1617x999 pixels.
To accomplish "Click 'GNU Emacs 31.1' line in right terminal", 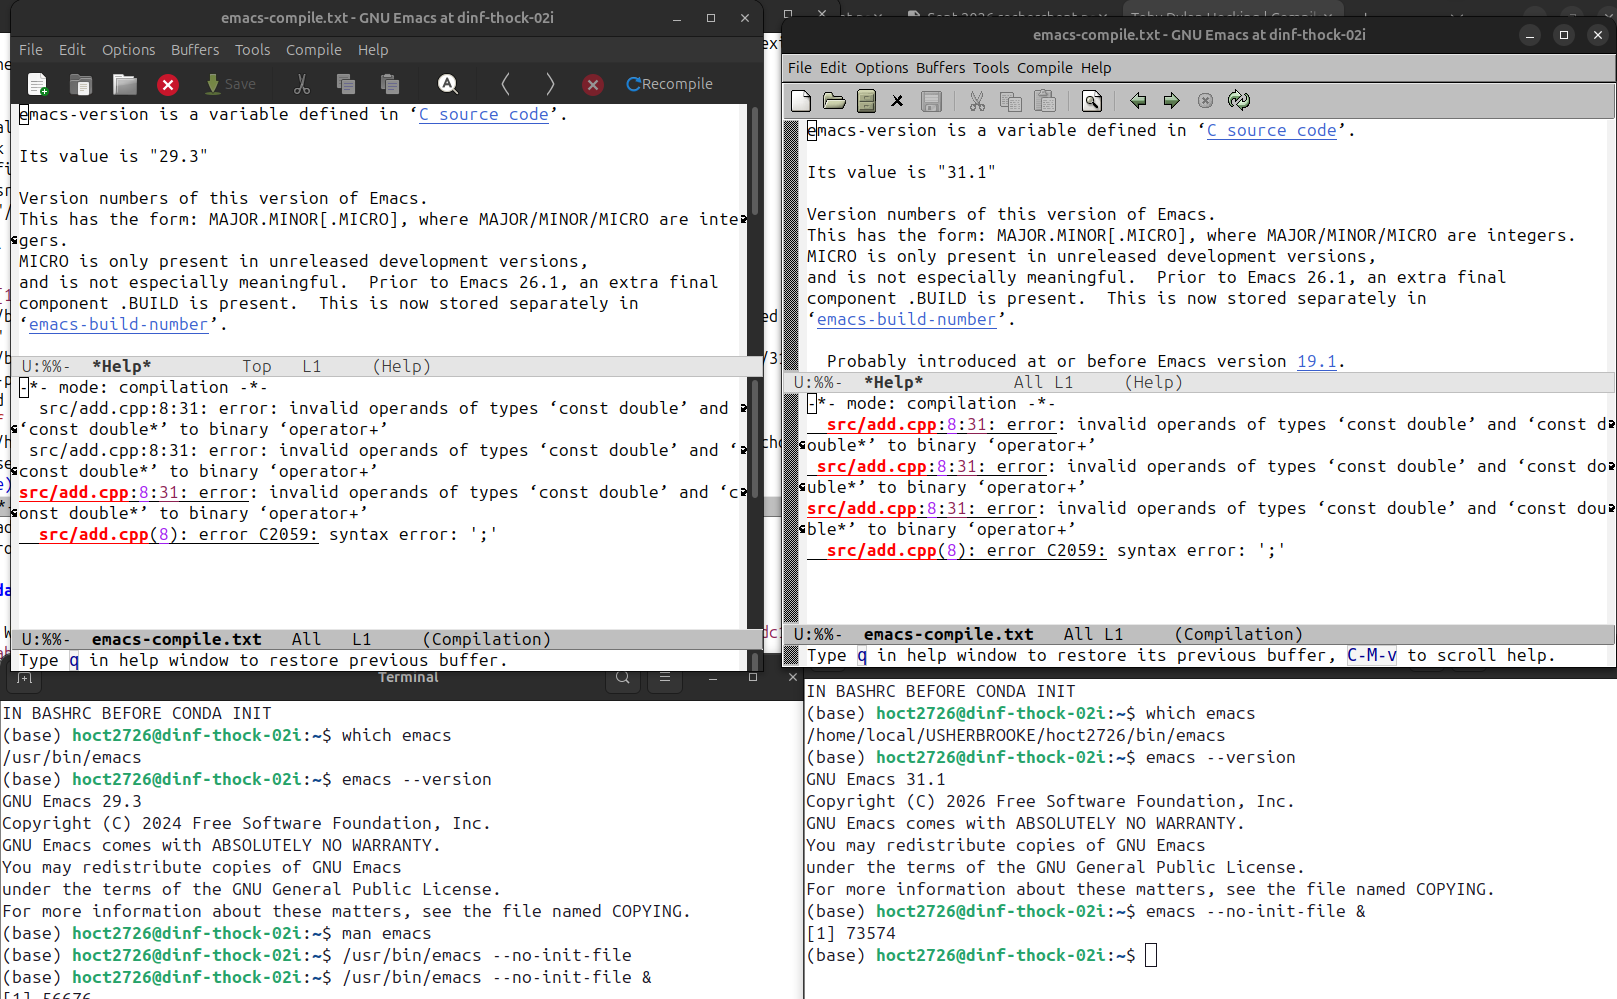I will [x=876, y=780].
